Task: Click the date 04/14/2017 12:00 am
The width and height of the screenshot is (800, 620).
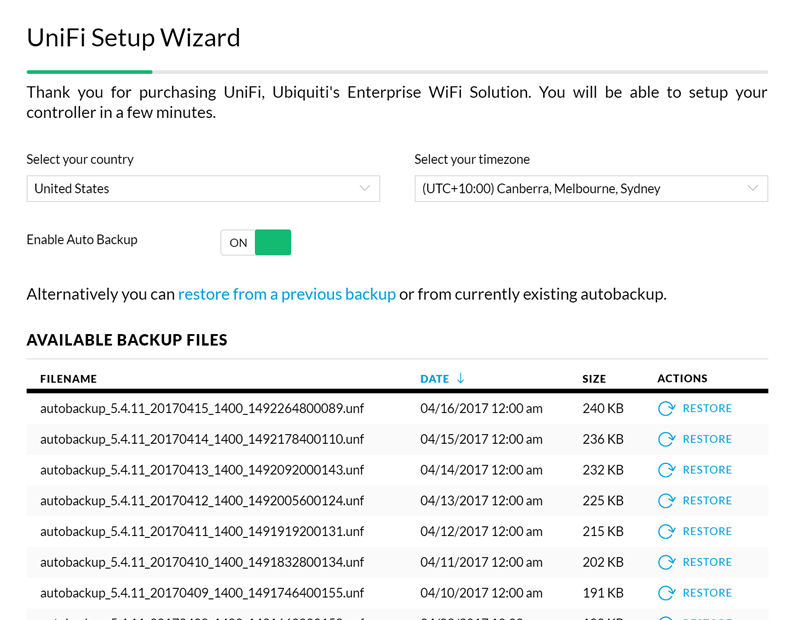Action: click(481, 469)
